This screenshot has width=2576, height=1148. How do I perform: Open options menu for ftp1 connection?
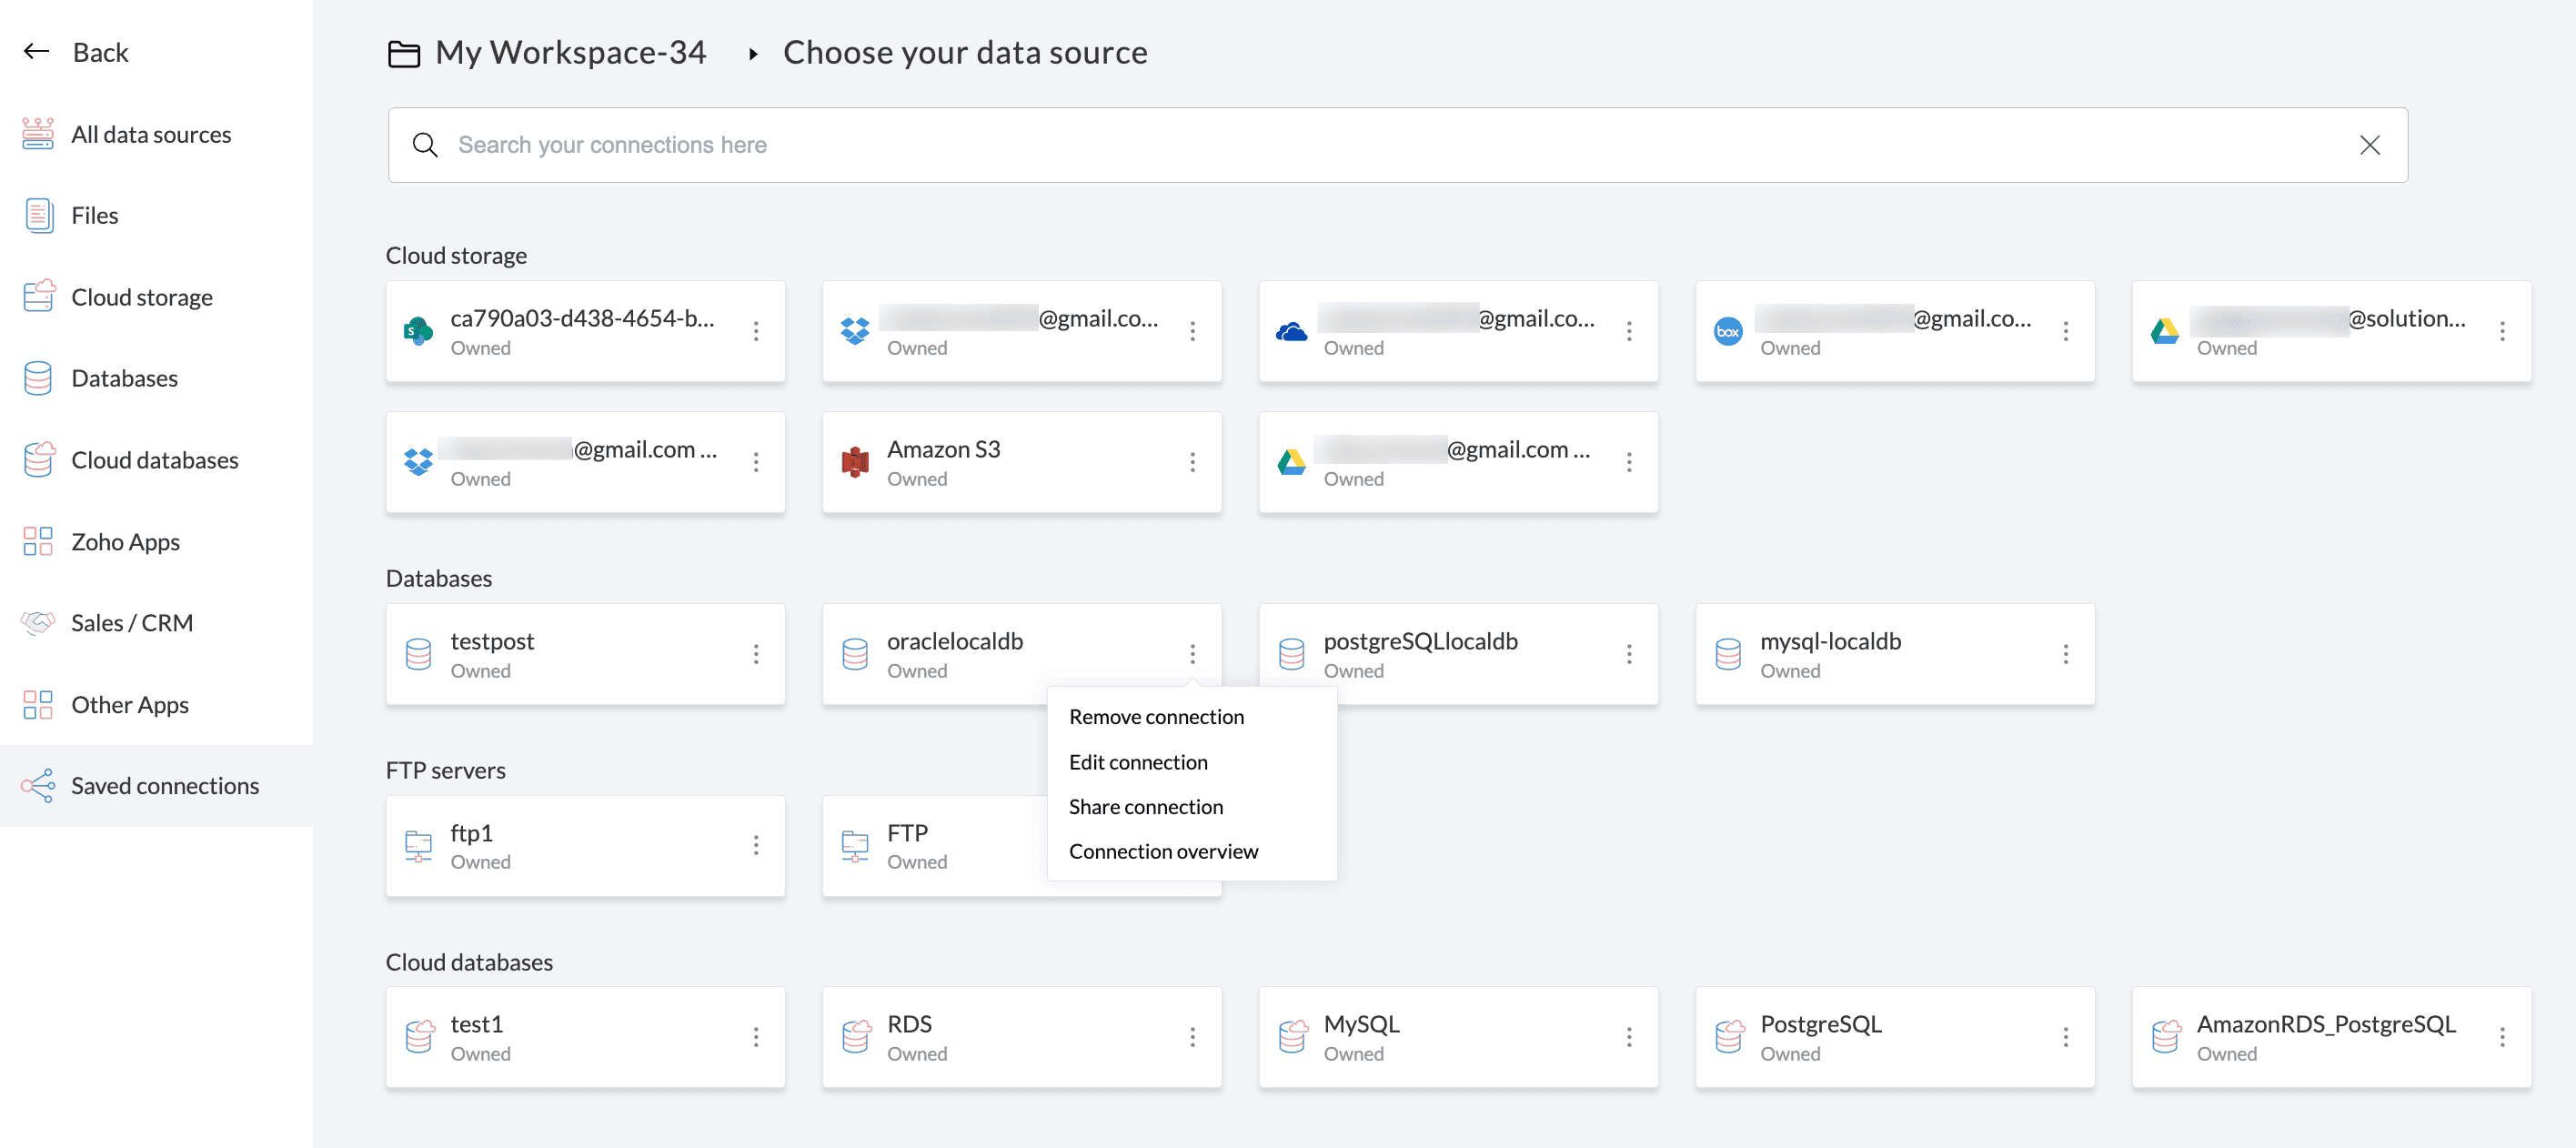[x=756, y=846]
